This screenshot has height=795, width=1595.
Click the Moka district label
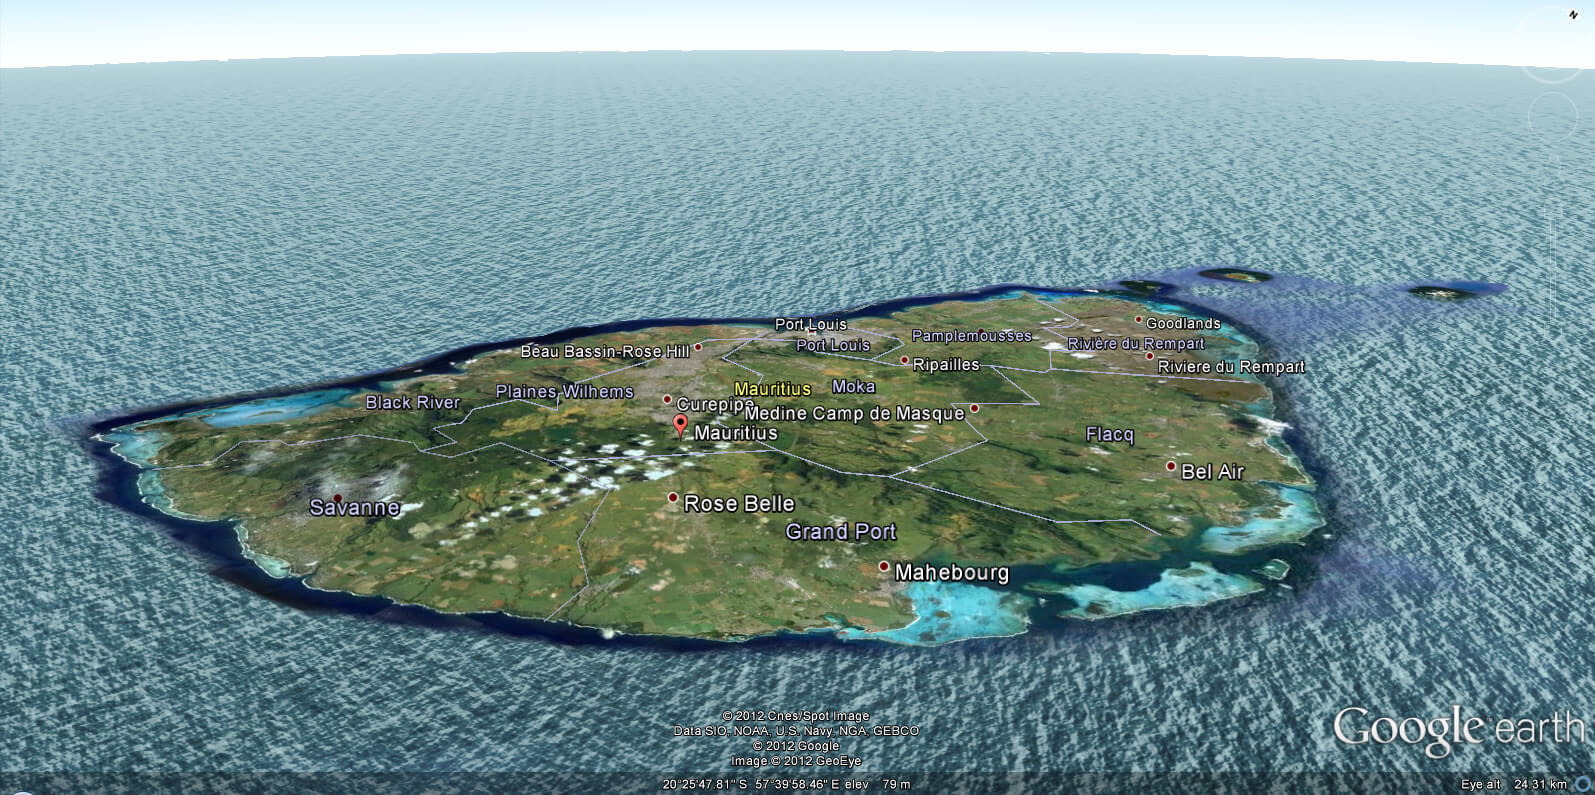click(x=853, y=386)
